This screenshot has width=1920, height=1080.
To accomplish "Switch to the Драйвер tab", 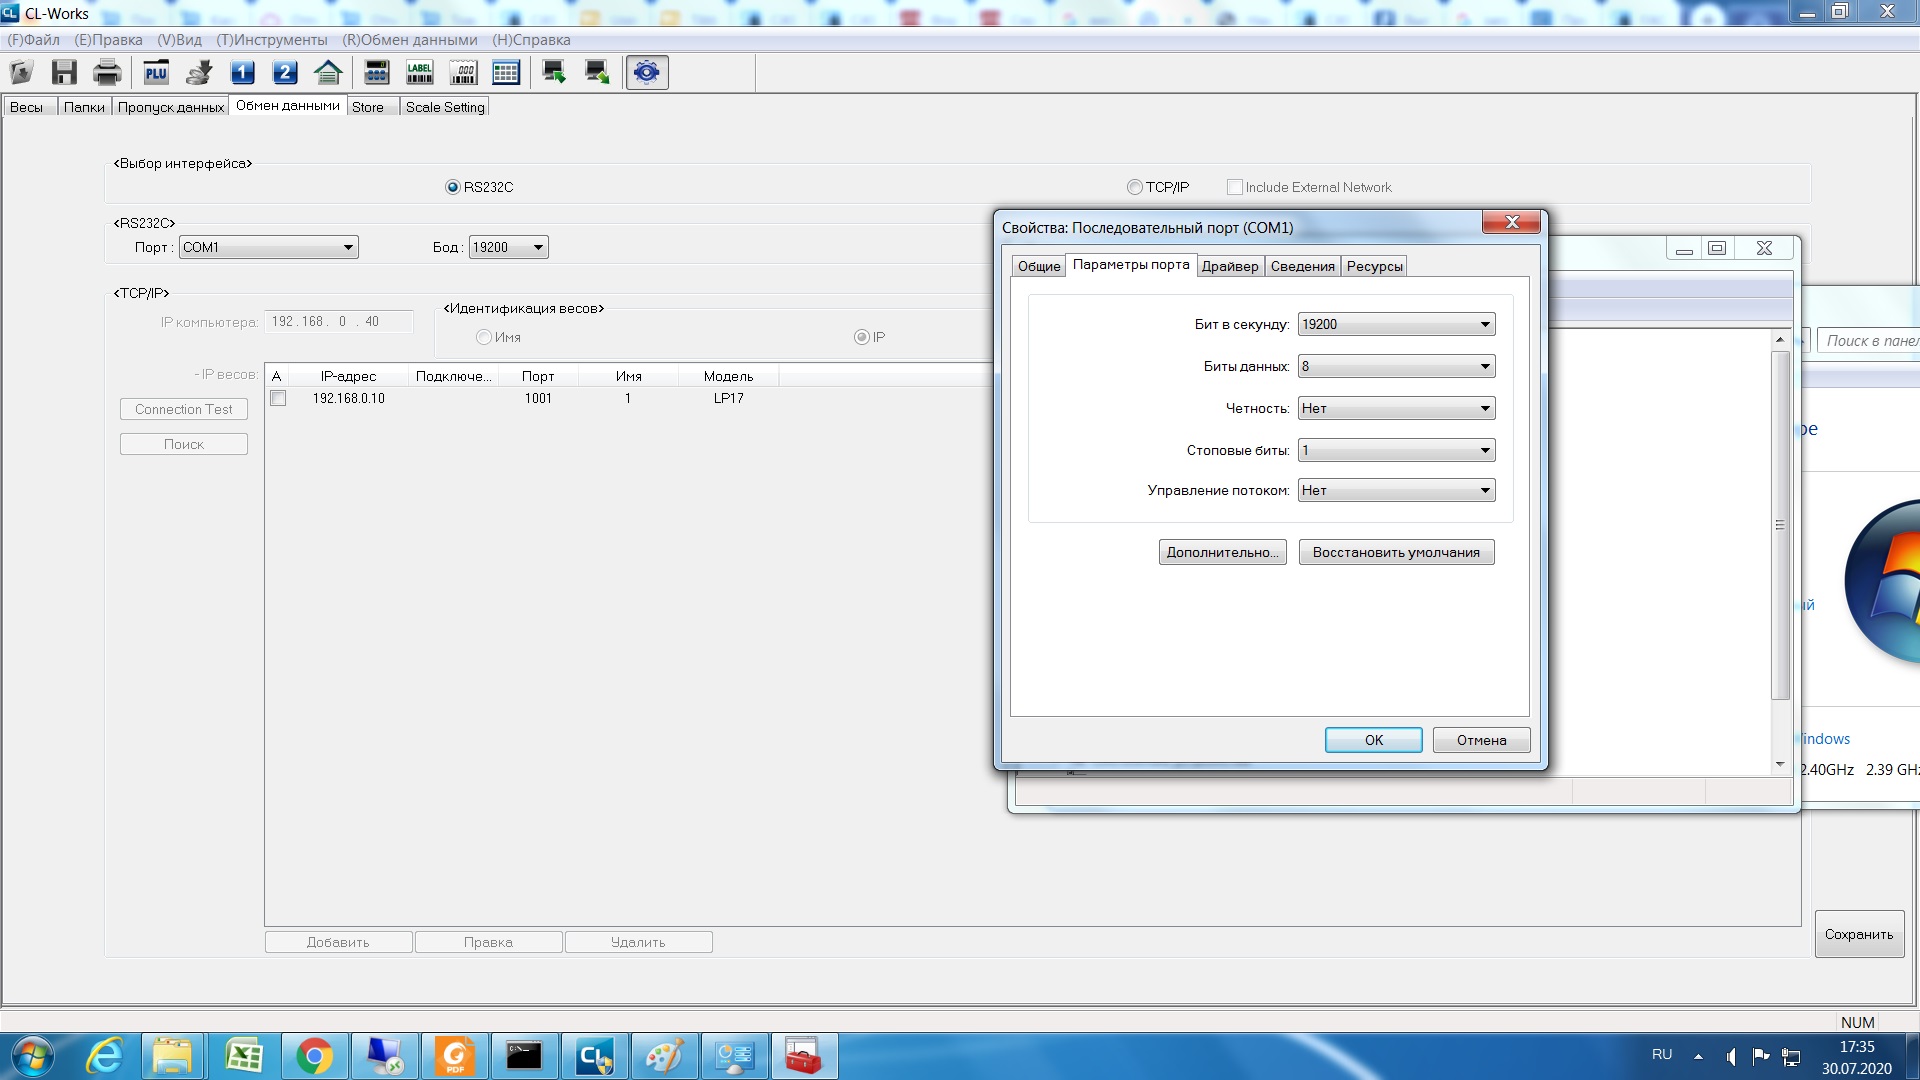I will [x=1229, y=266].
